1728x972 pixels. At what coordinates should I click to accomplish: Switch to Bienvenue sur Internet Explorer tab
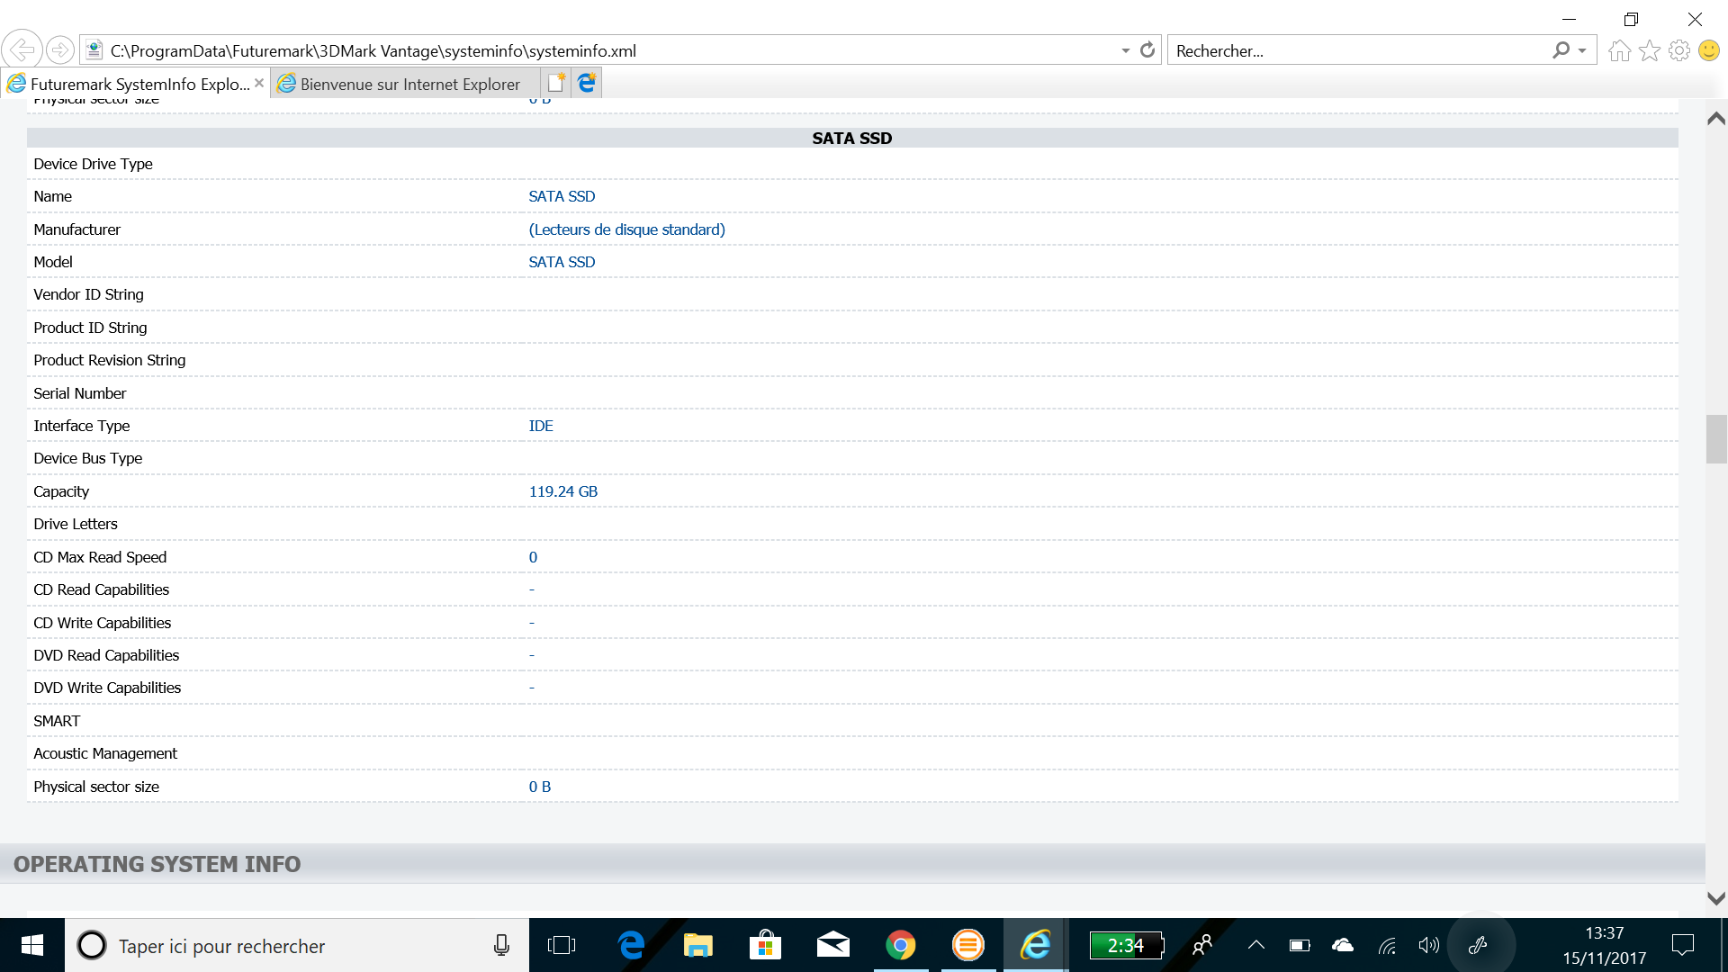click(x=406, y=84)
